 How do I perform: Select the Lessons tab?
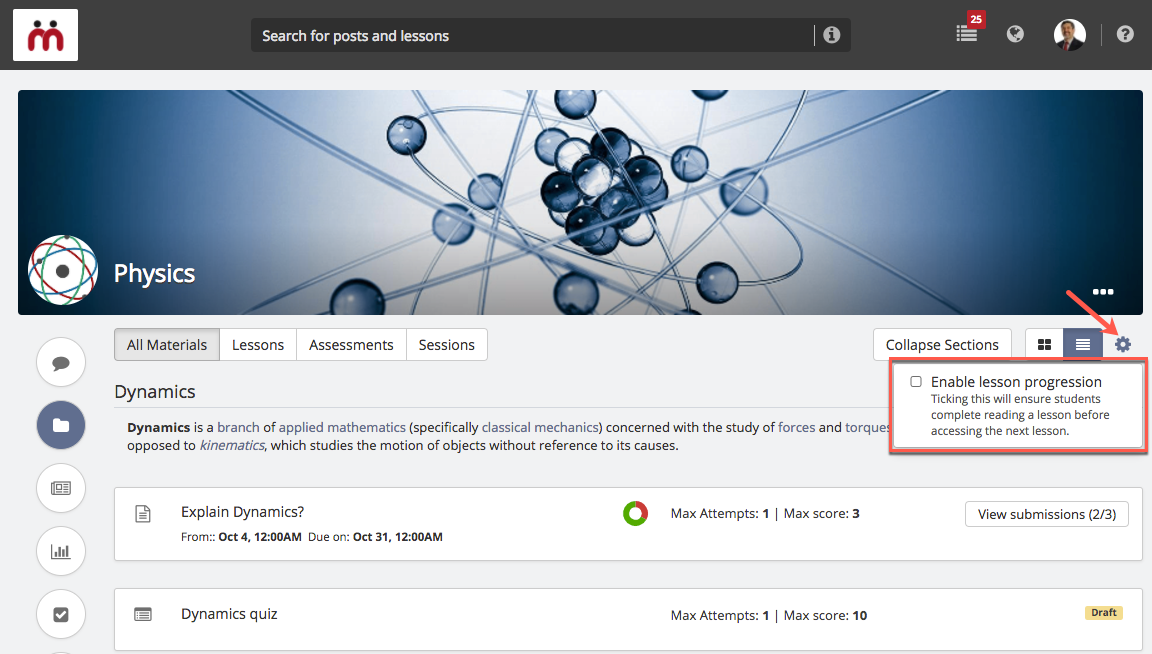tap(258, 345)
